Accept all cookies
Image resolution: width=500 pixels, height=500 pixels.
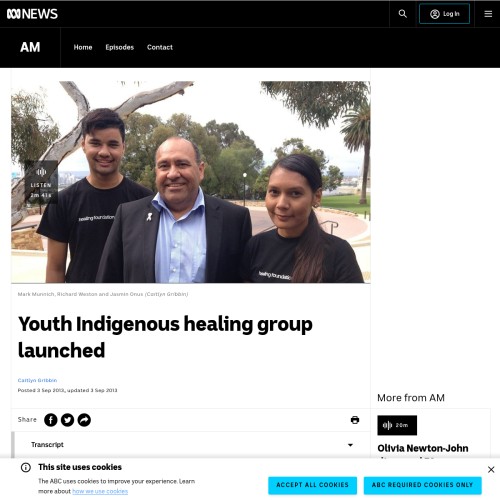(x=312, y=485)
